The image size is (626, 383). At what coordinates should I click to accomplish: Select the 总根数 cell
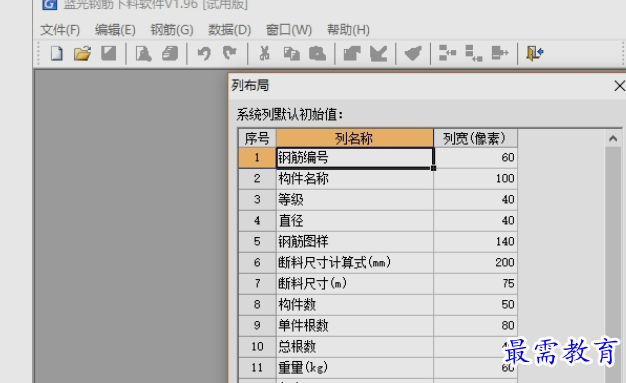pos(355,347)
